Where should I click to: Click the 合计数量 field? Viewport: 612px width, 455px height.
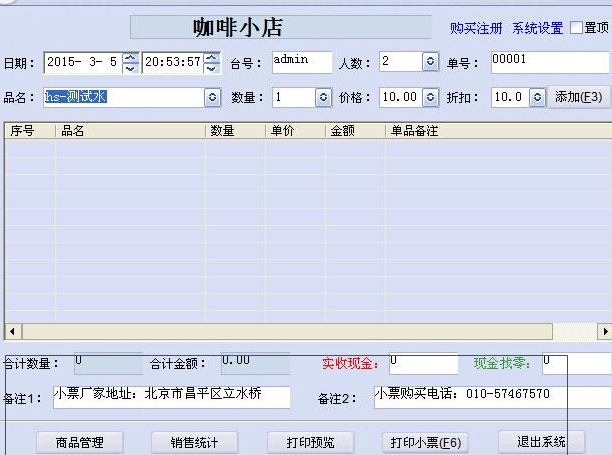click(109, 363)
